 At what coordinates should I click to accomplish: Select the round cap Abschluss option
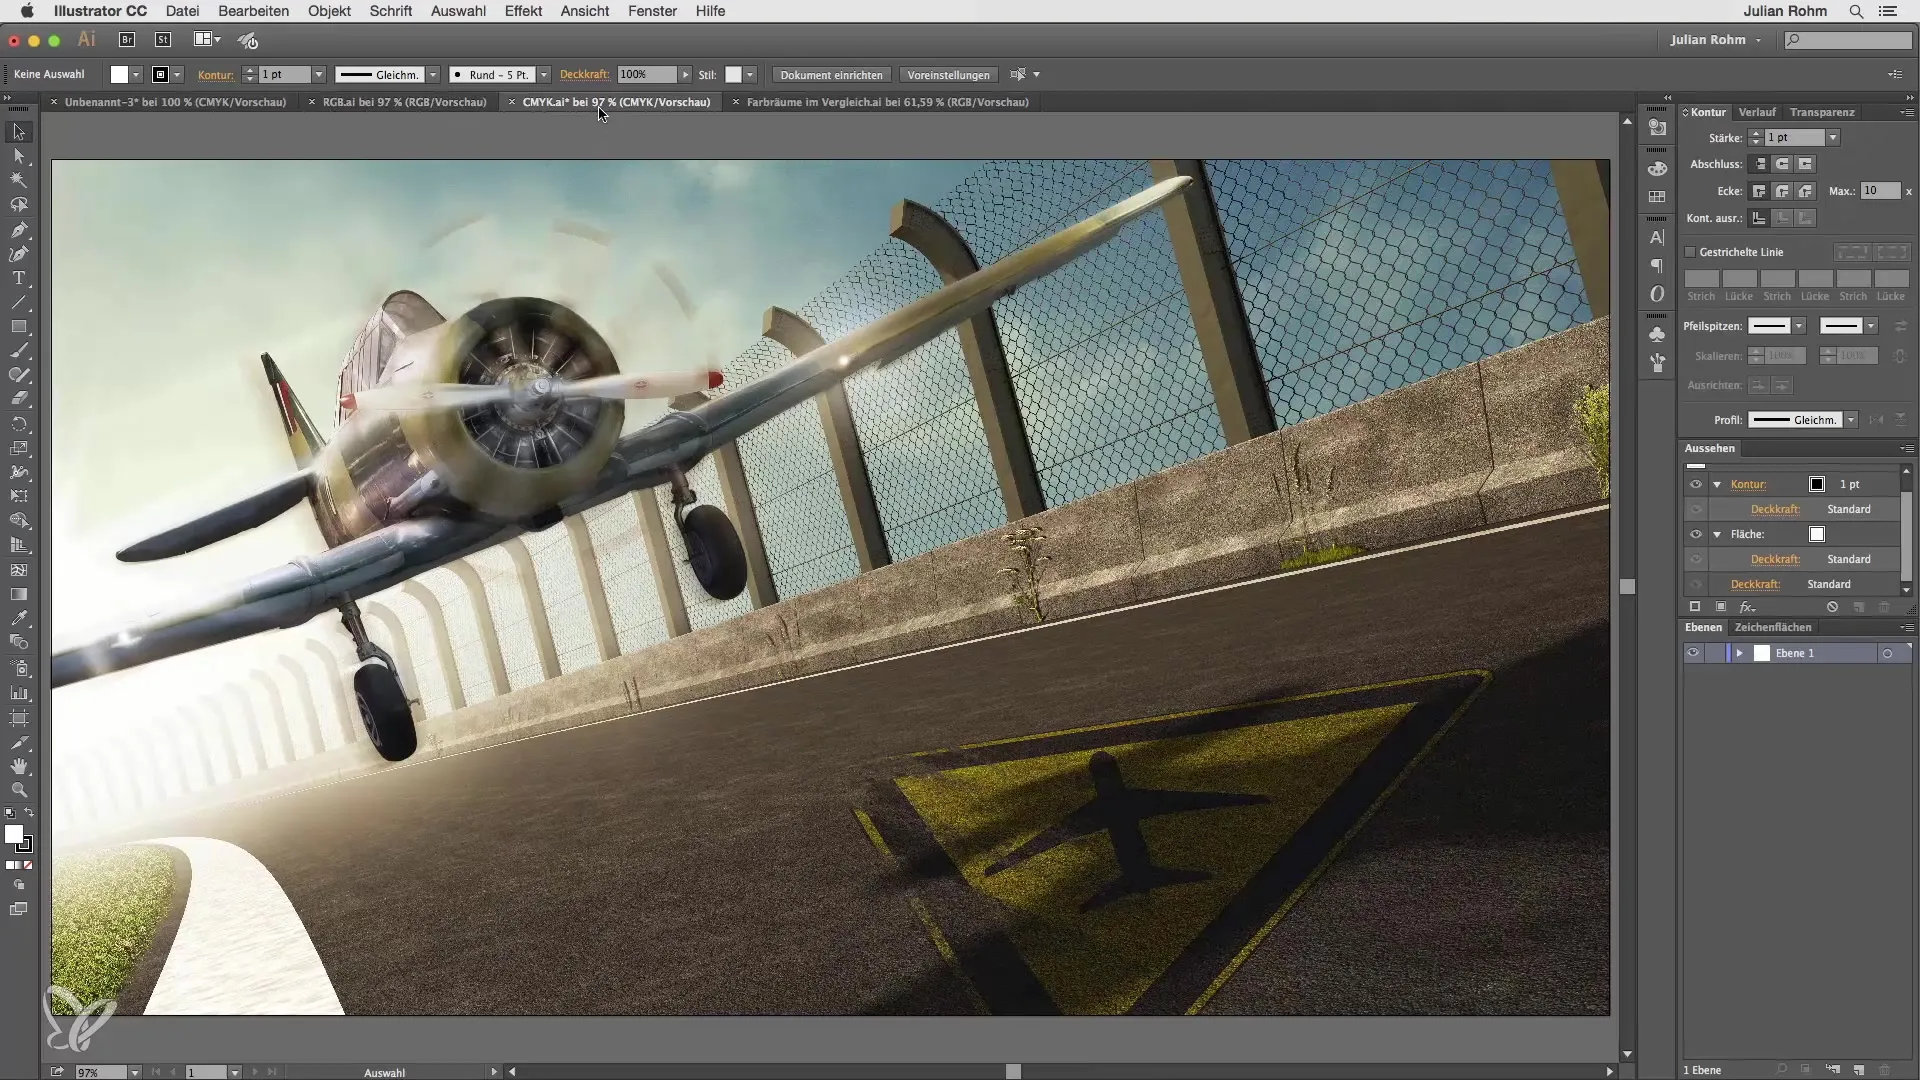coord(1782,164)
